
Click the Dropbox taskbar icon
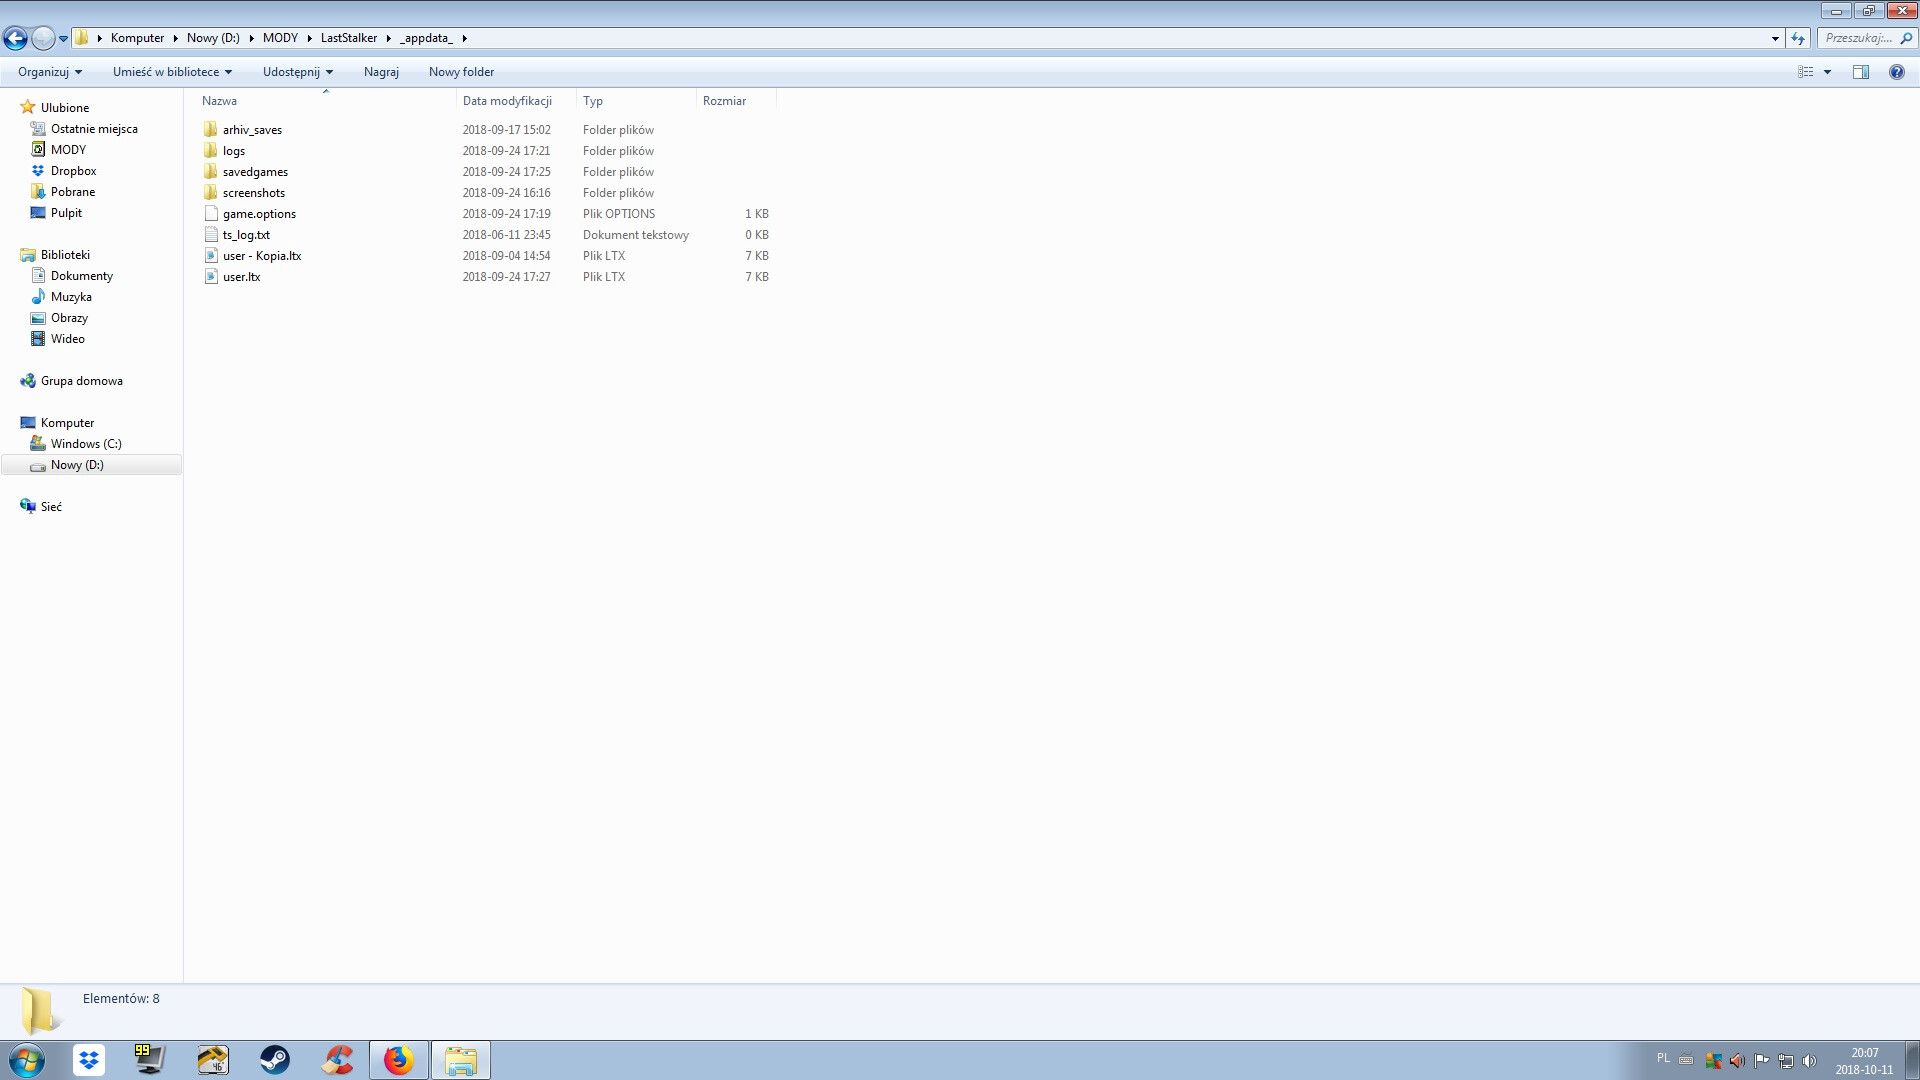(89, 1060)
